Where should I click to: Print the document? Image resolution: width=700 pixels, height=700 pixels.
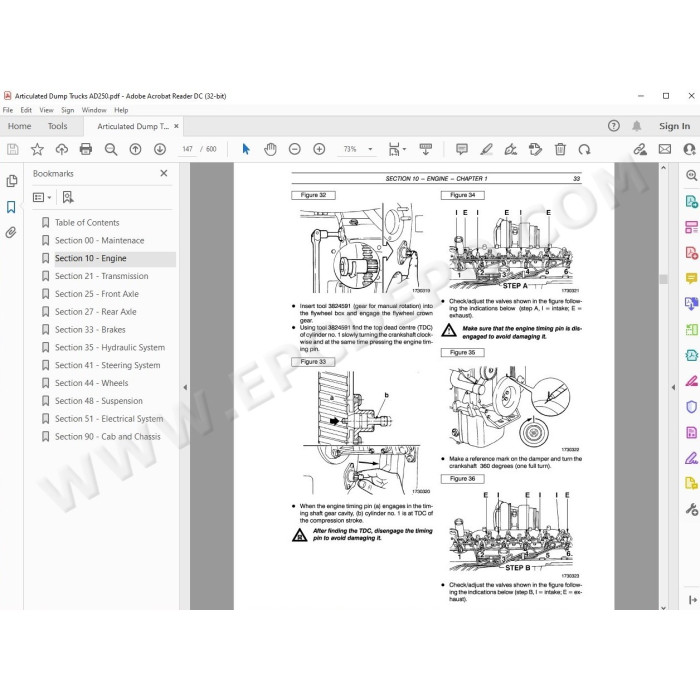click(x=86, y=149)
